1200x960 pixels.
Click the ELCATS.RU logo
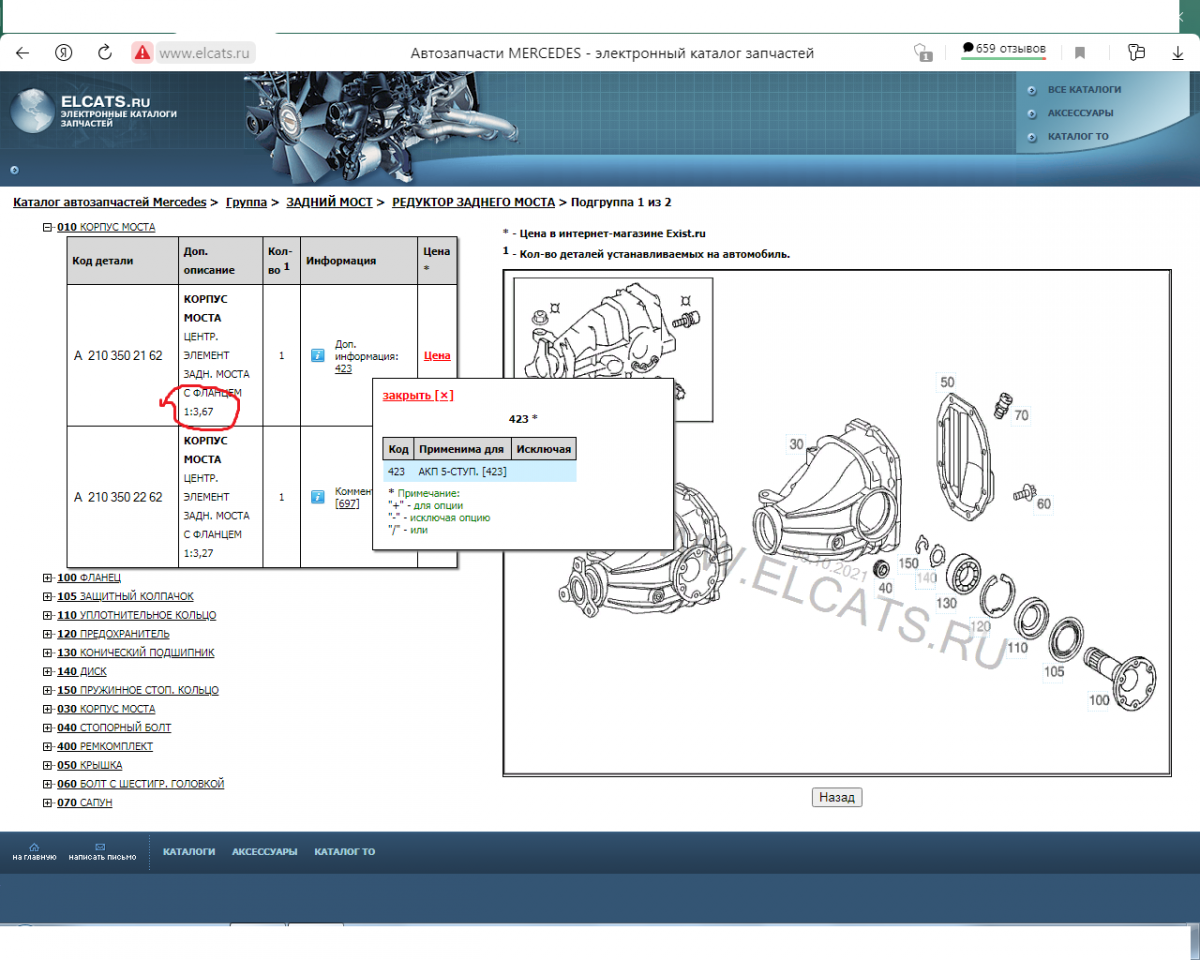94,110
